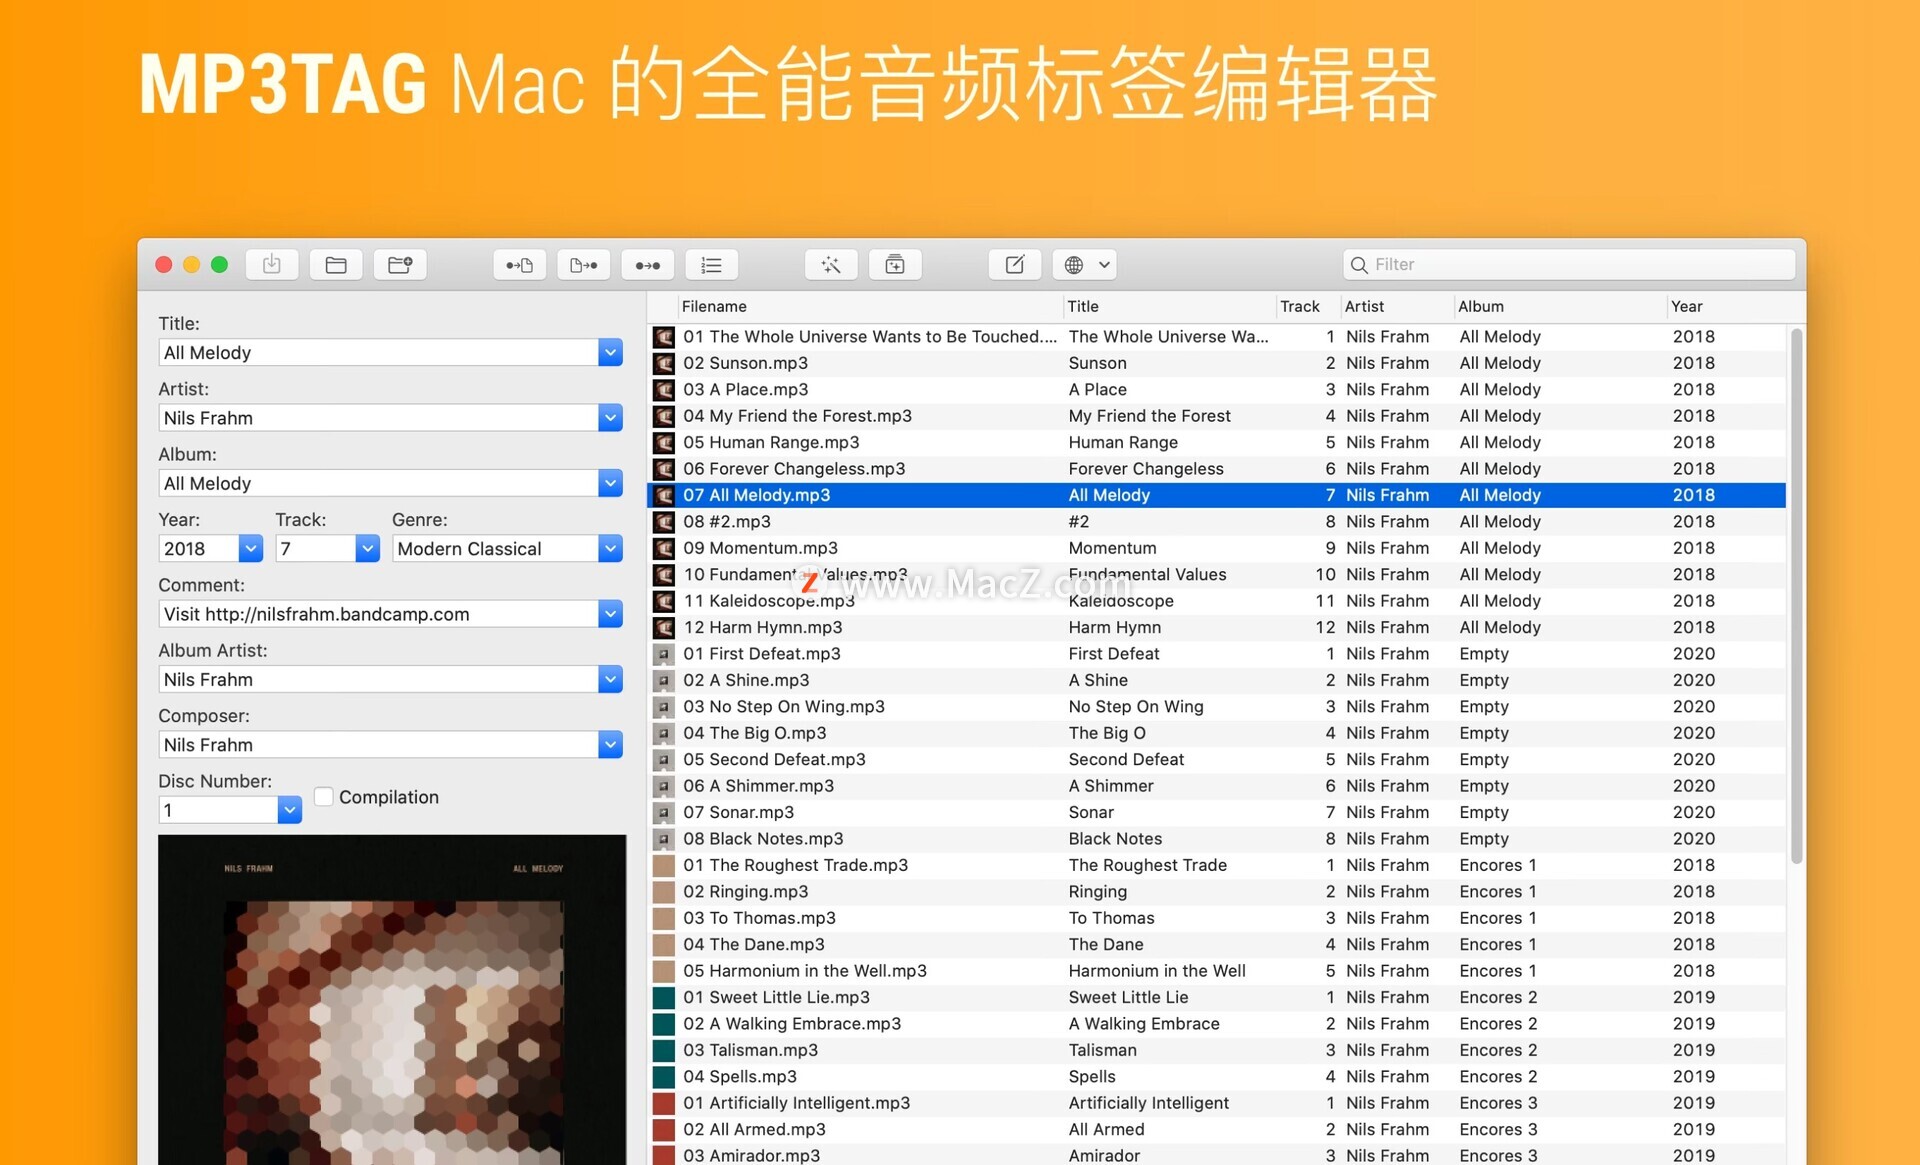Click cover icon of 06 A Shimmer.mp3
Viewport: 1920px width, 1165px height.
click(663, 786)
